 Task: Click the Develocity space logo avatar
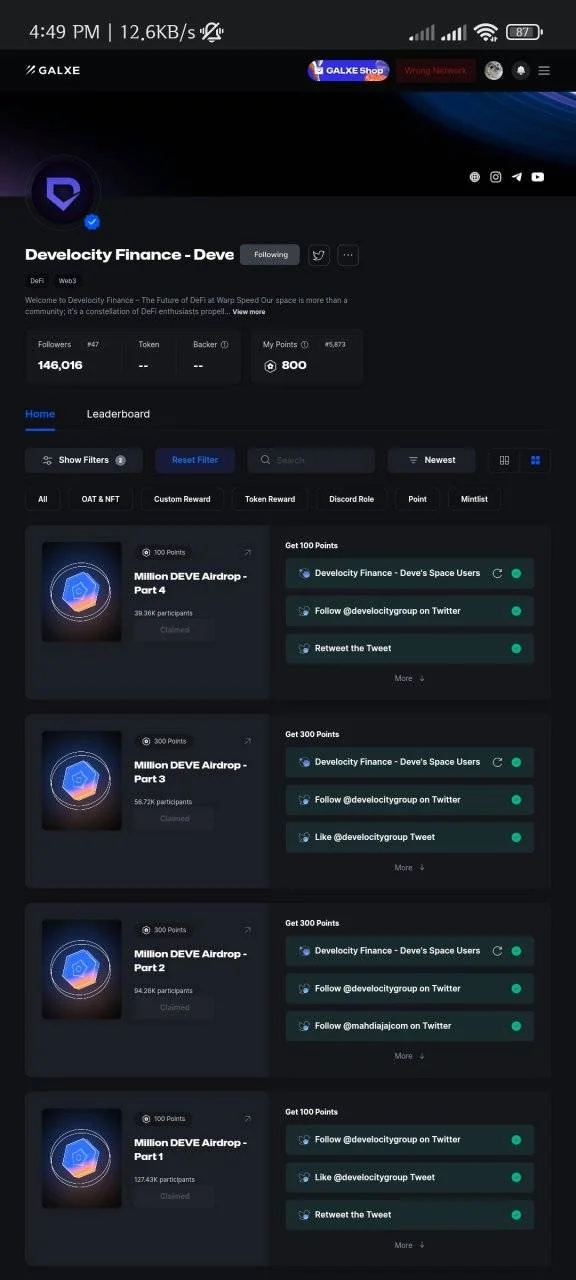point(63,192)
